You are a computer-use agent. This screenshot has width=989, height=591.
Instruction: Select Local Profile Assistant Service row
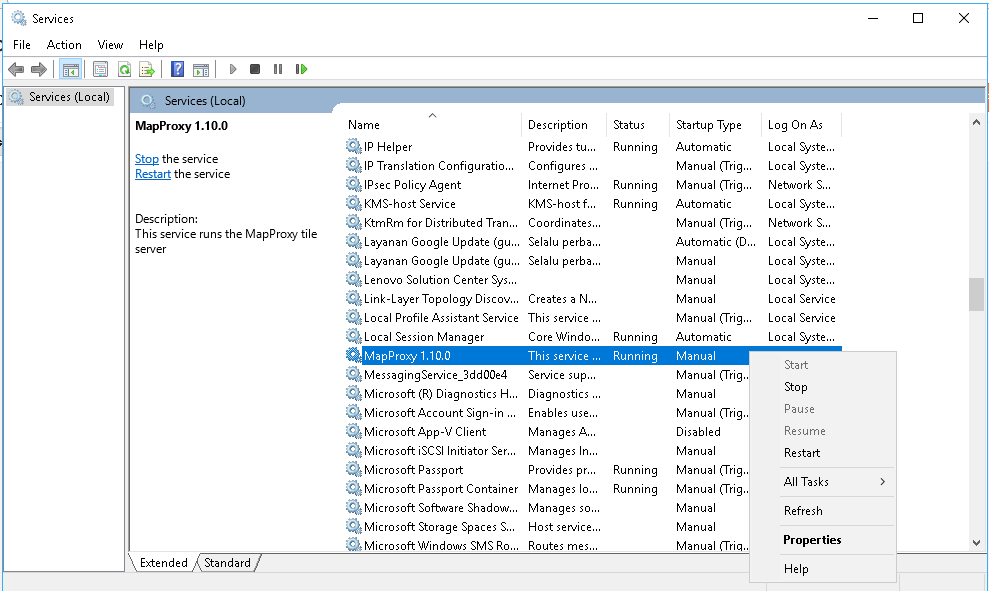(x=593, y=317)
